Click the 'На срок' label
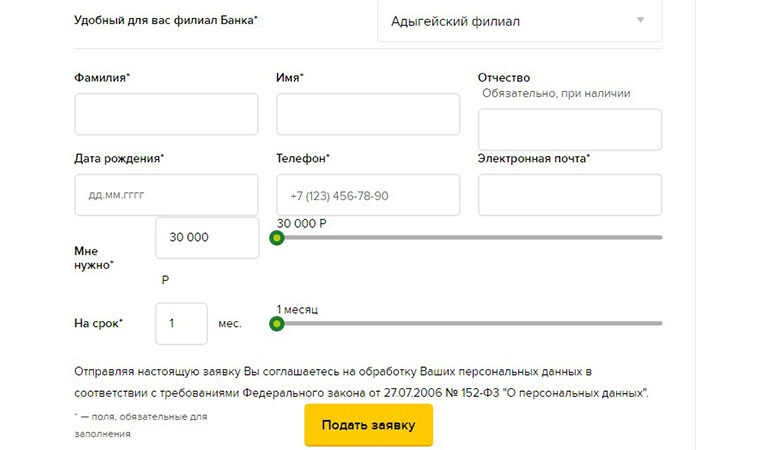780x450 pixels. coord(98,324)
